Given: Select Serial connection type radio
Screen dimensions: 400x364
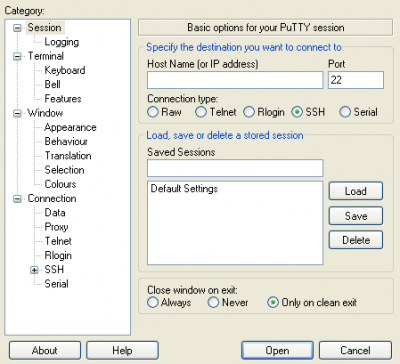Looking at the screenshot, I should tap(345, 112).
